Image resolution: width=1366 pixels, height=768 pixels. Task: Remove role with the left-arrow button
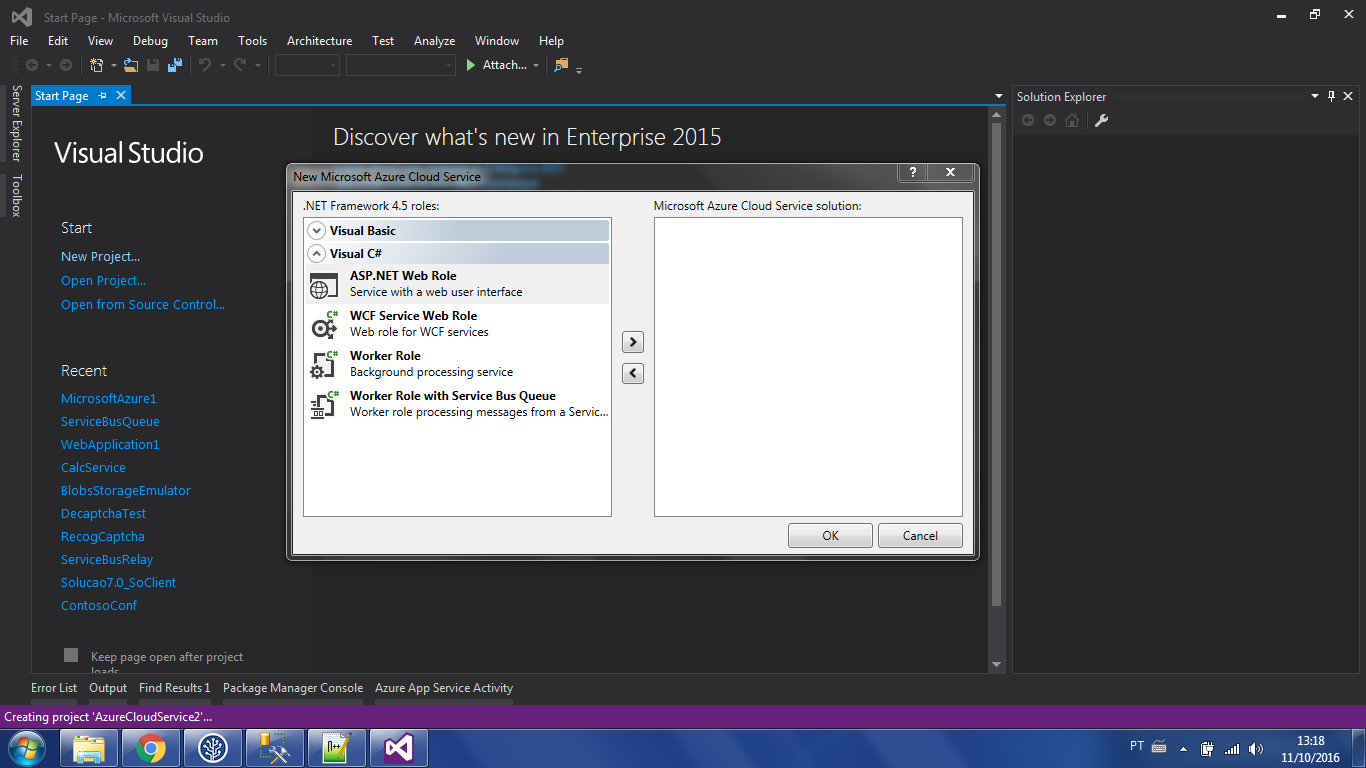[632, 373]
